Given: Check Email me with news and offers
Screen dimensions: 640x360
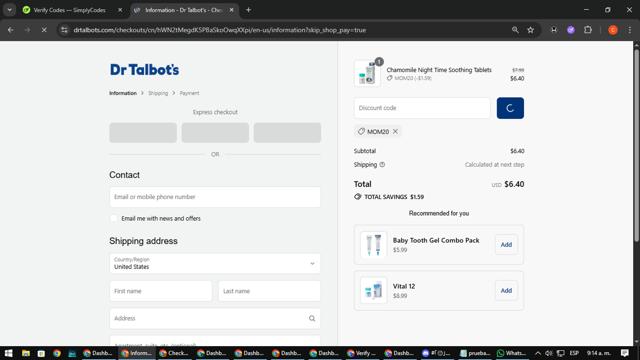Looking at the screenshot, I should click(114, 218).
